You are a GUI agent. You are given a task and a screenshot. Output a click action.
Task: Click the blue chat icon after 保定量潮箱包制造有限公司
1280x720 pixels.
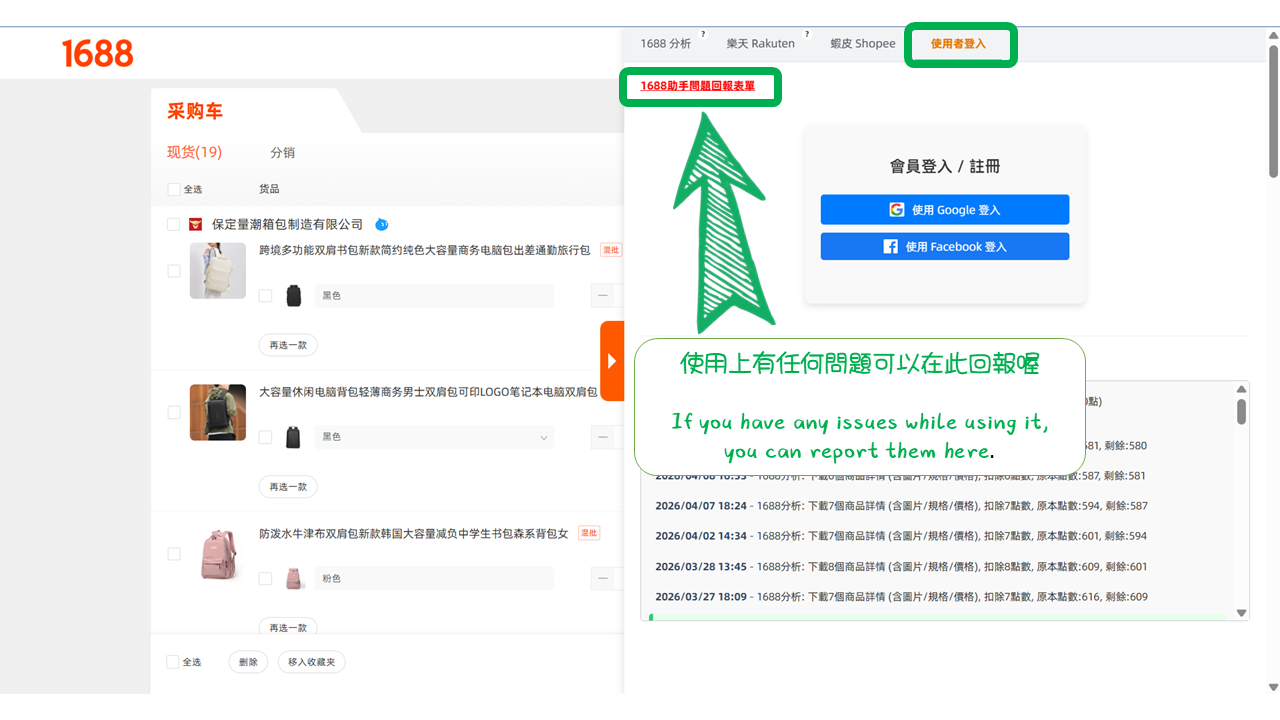coord(382,224)
